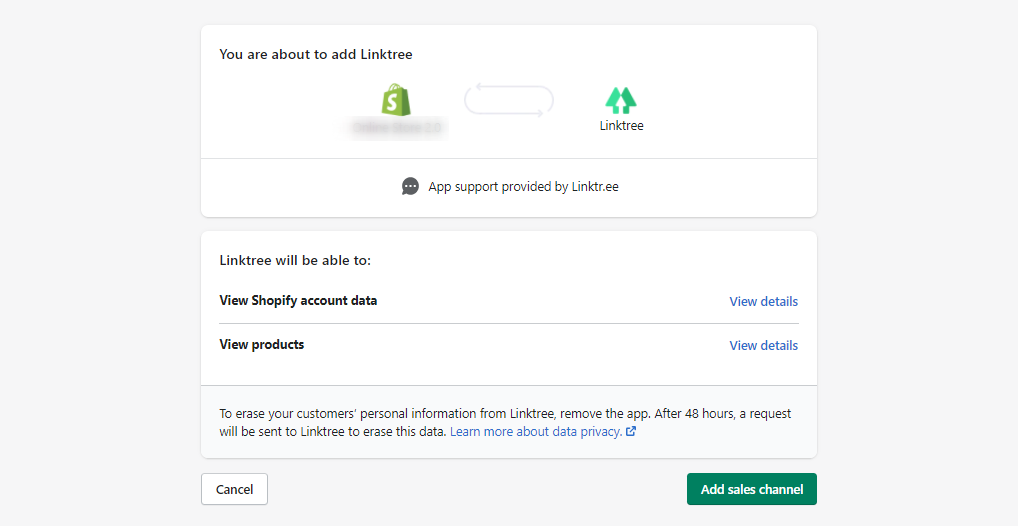Click the 'View Shopify account data' permission text
This screenshot has width=1018, height=526.
click(x=298, y=300)
